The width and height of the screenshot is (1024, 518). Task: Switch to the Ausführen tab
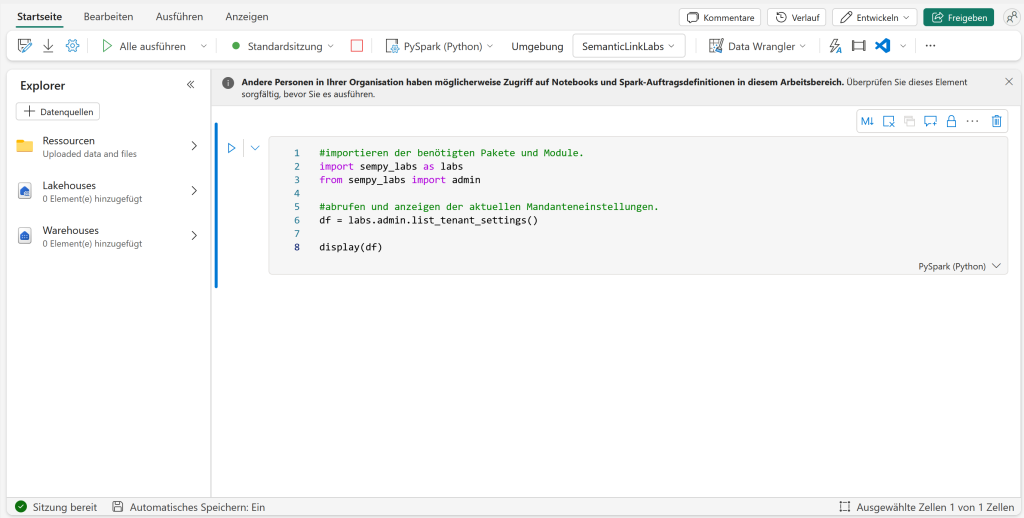click(179, 17)
